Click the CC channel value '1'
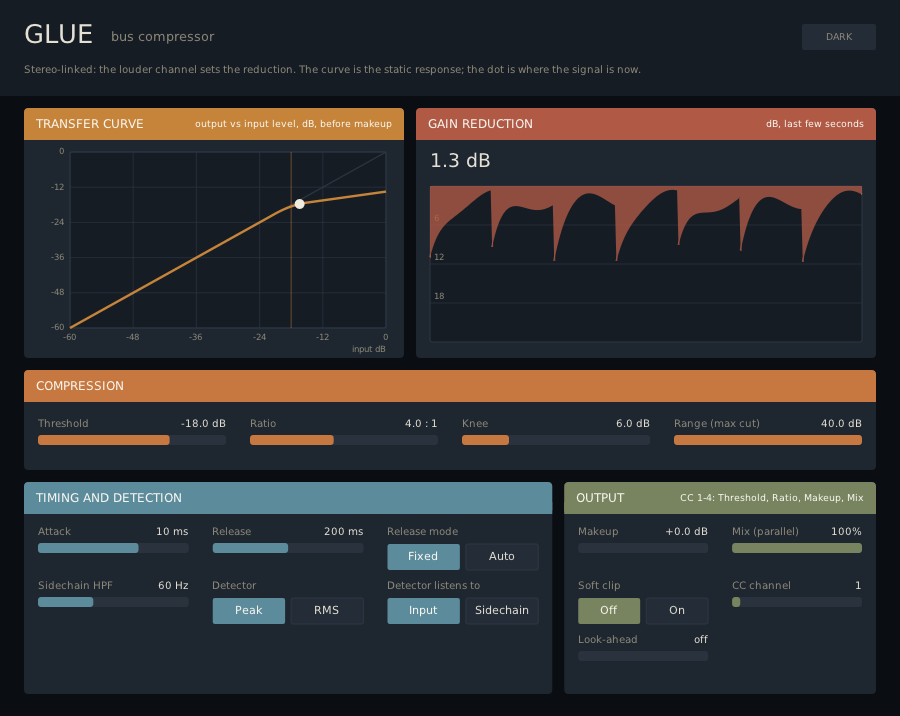Viewport: 900px width, 716px height. (x=858, y=585)
